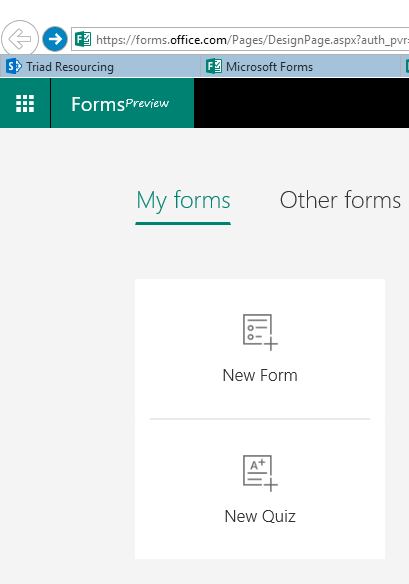Click the browser back arrow button

click(20, 38)
